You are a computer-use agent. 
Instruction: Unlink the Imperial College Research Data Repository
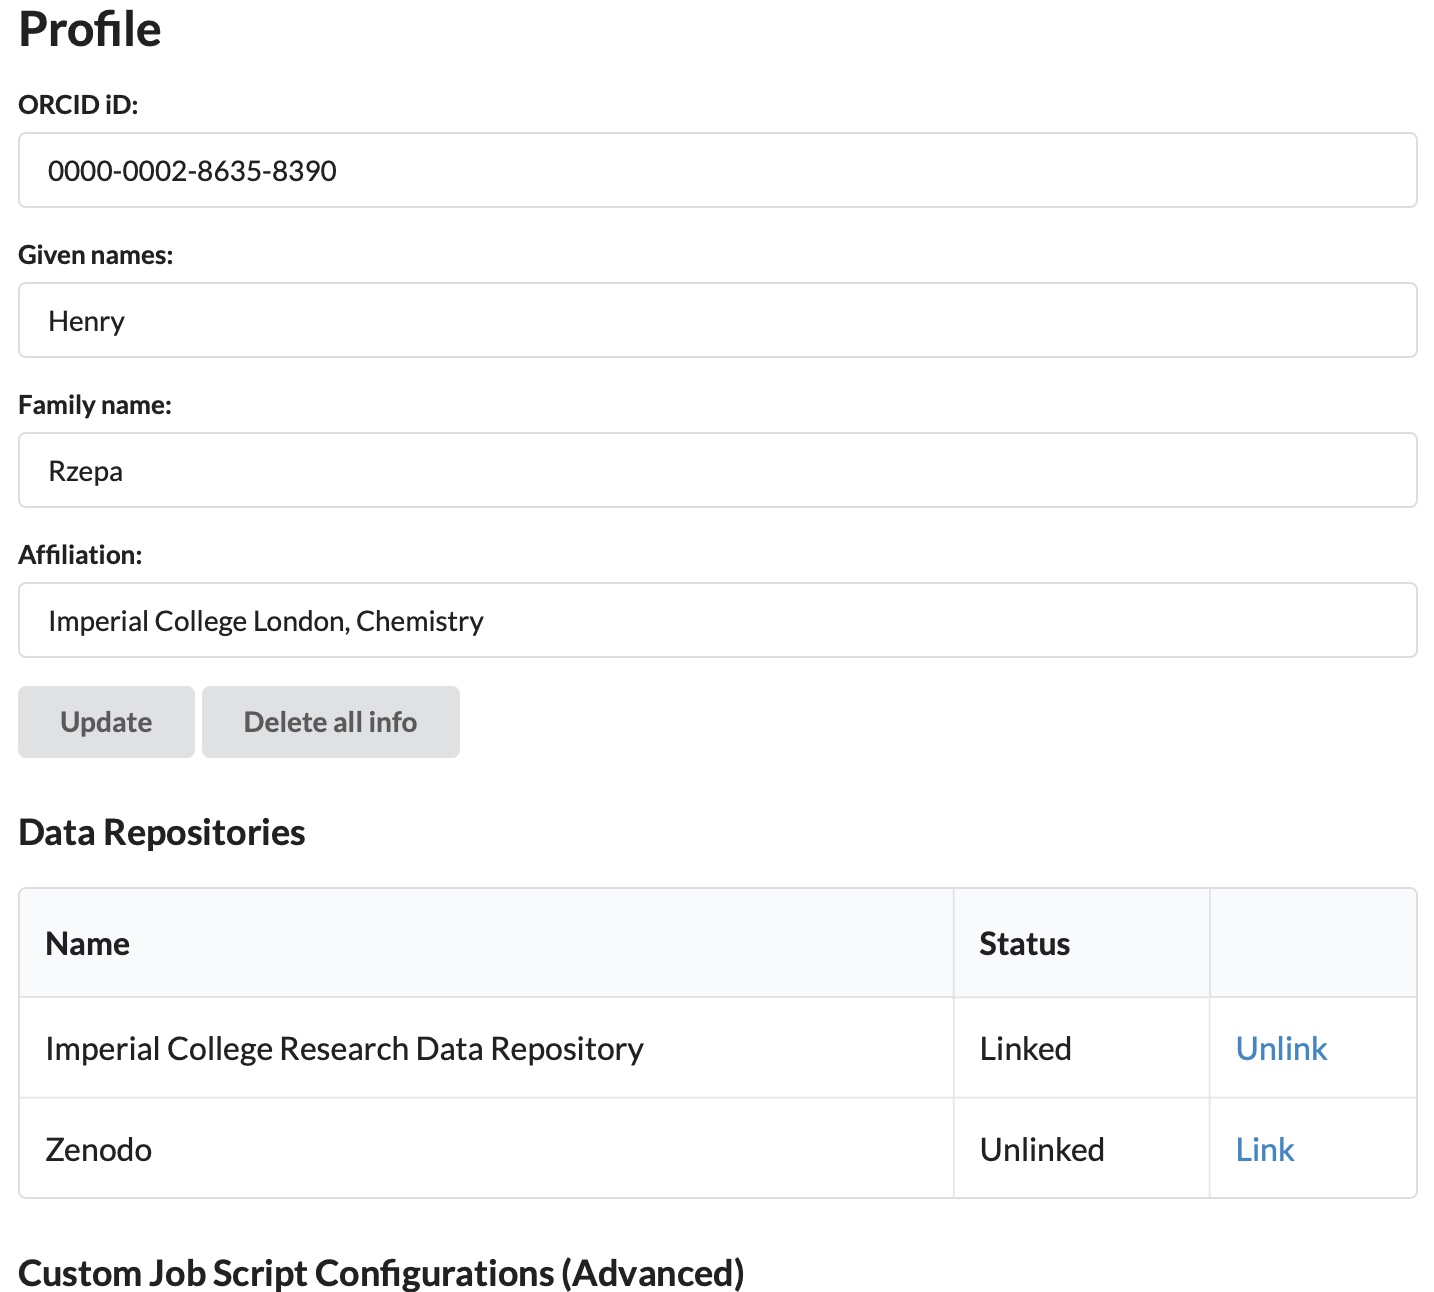[x=1281, y=1048]
